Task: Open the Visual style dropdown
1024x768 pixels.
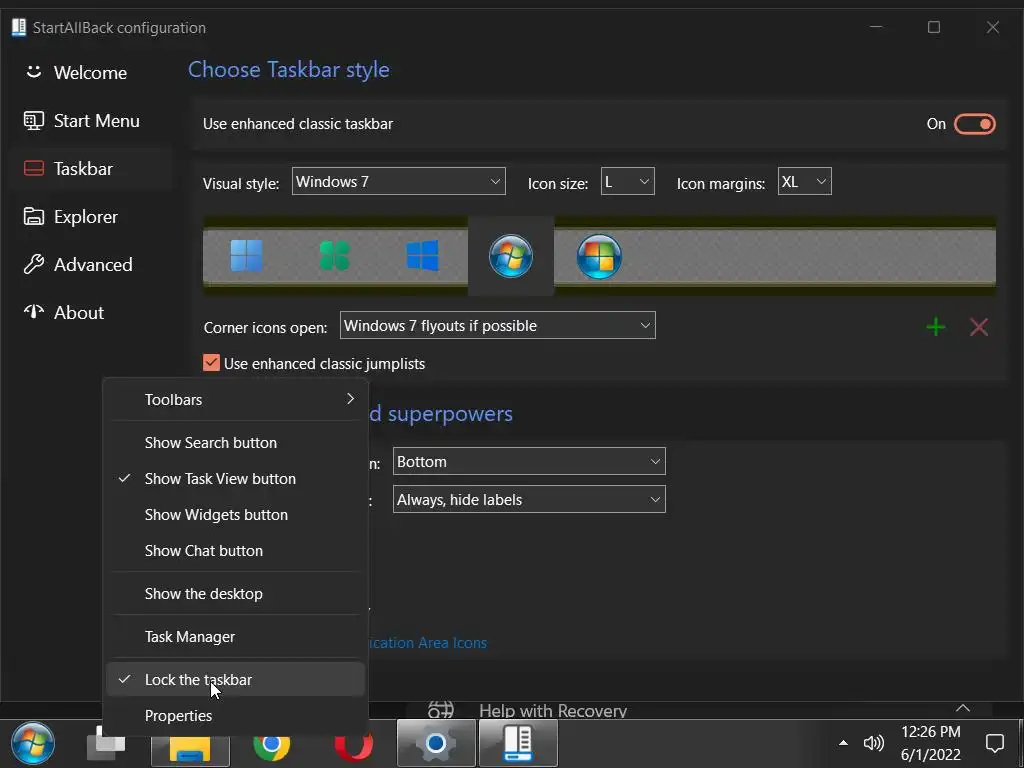Action: point(398,182)
